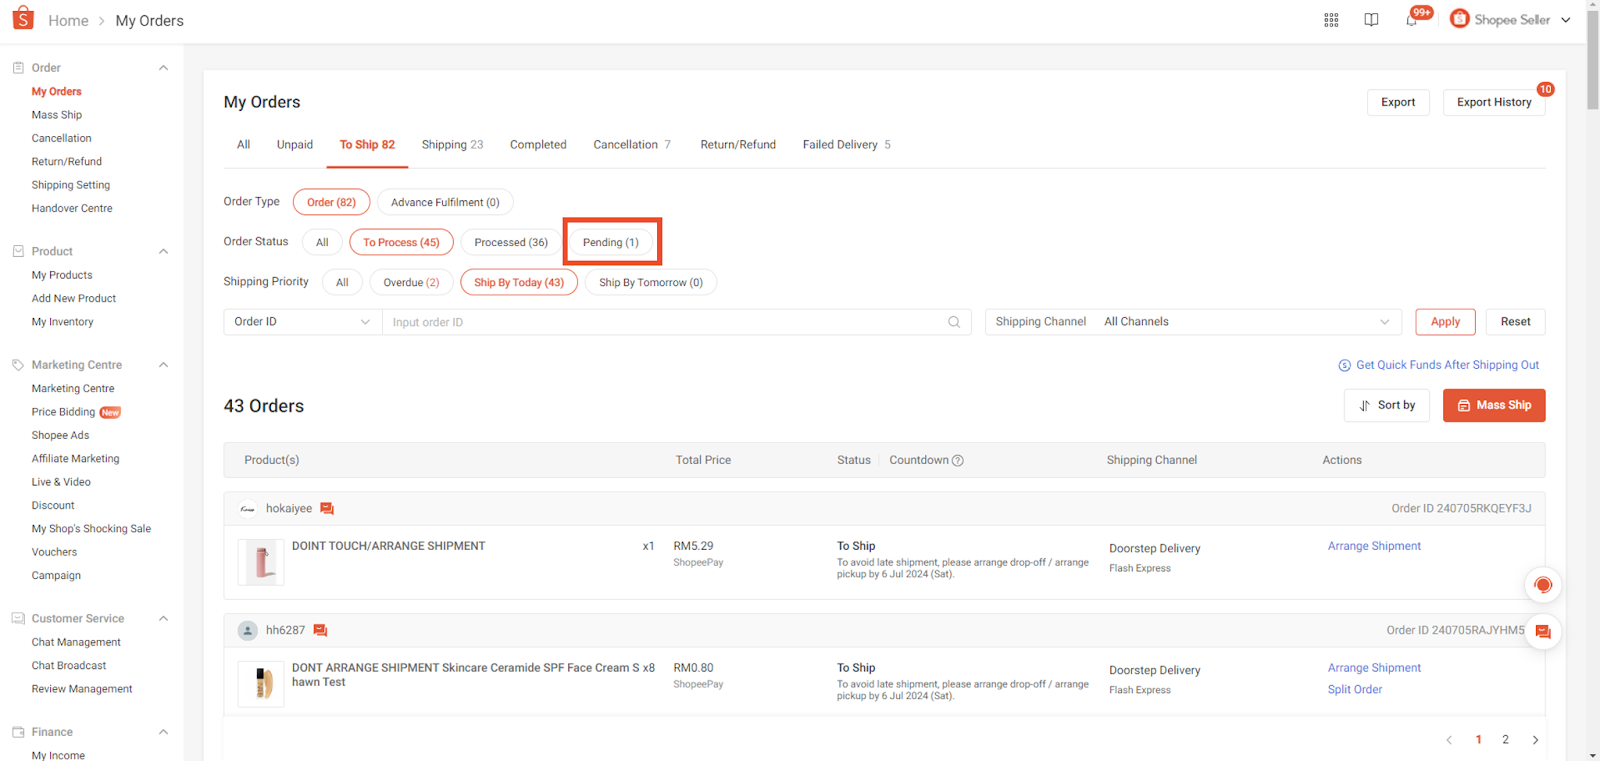Switch to the Failed Delivery tab
Viewport: 1600px width, 761px height.
pos(846,145)
